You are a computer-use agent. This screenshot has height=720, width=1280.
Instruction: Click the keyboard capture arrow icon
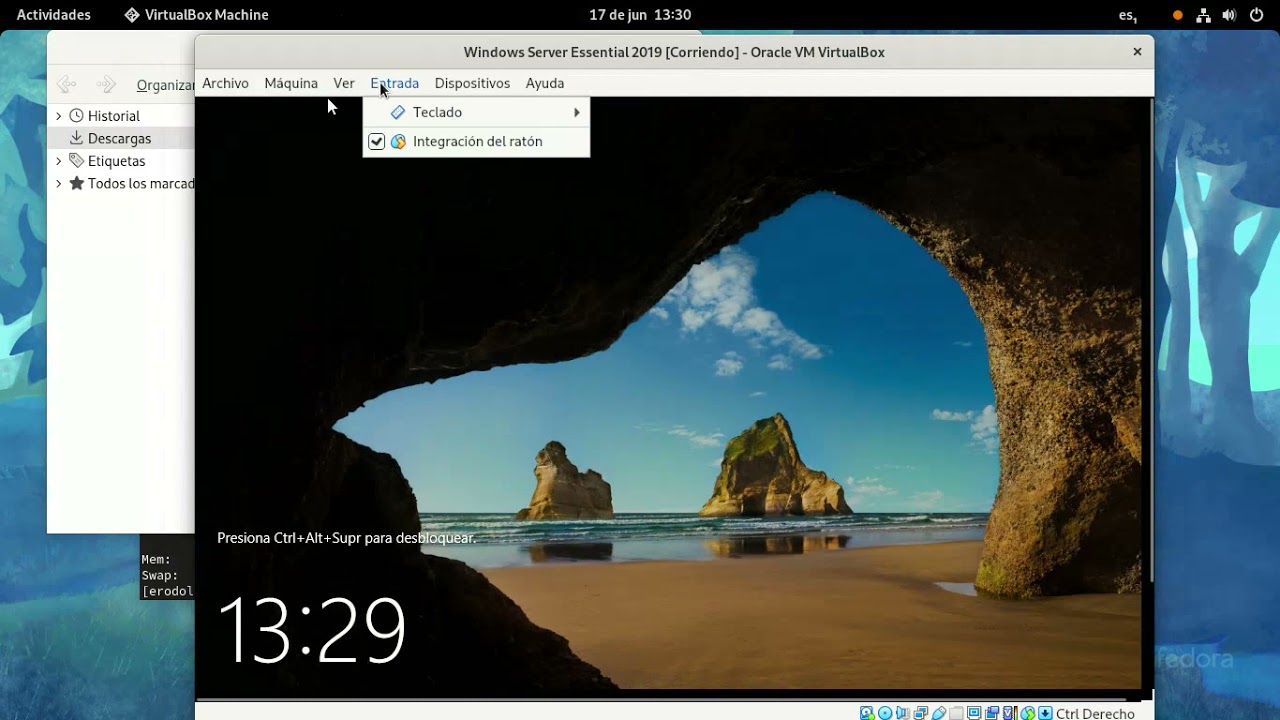tap(1045, 714)
